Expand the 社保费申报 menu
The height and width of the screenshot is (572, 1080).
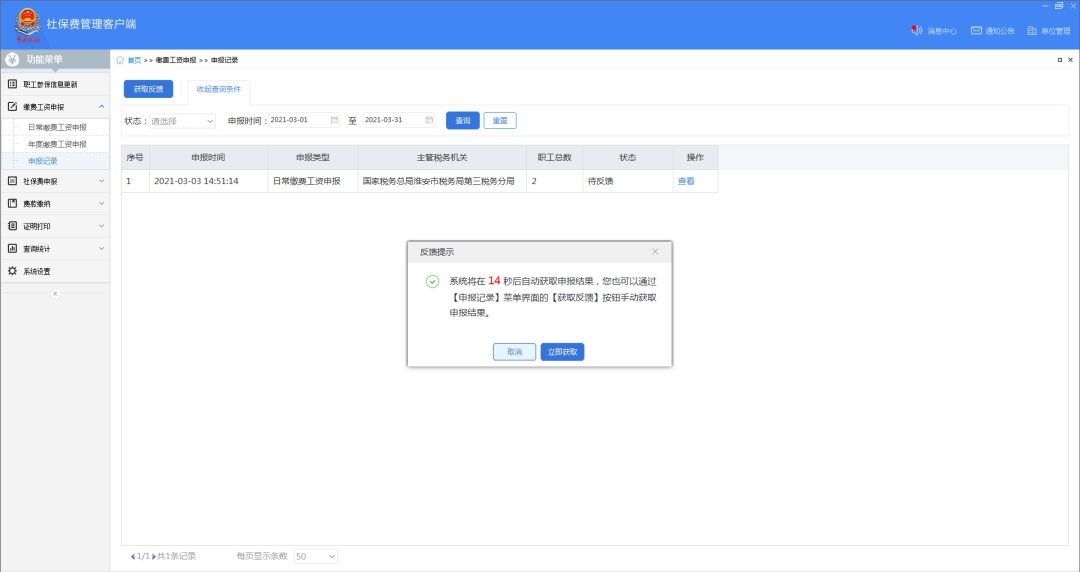click(55, 181)
